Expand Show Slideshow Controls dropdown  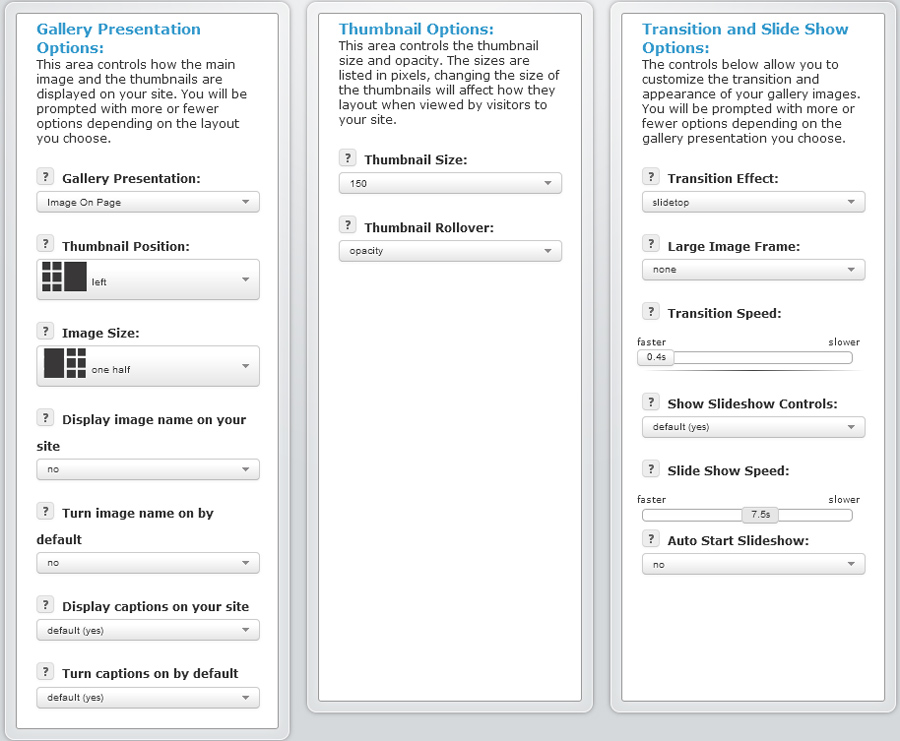(753, 427)
